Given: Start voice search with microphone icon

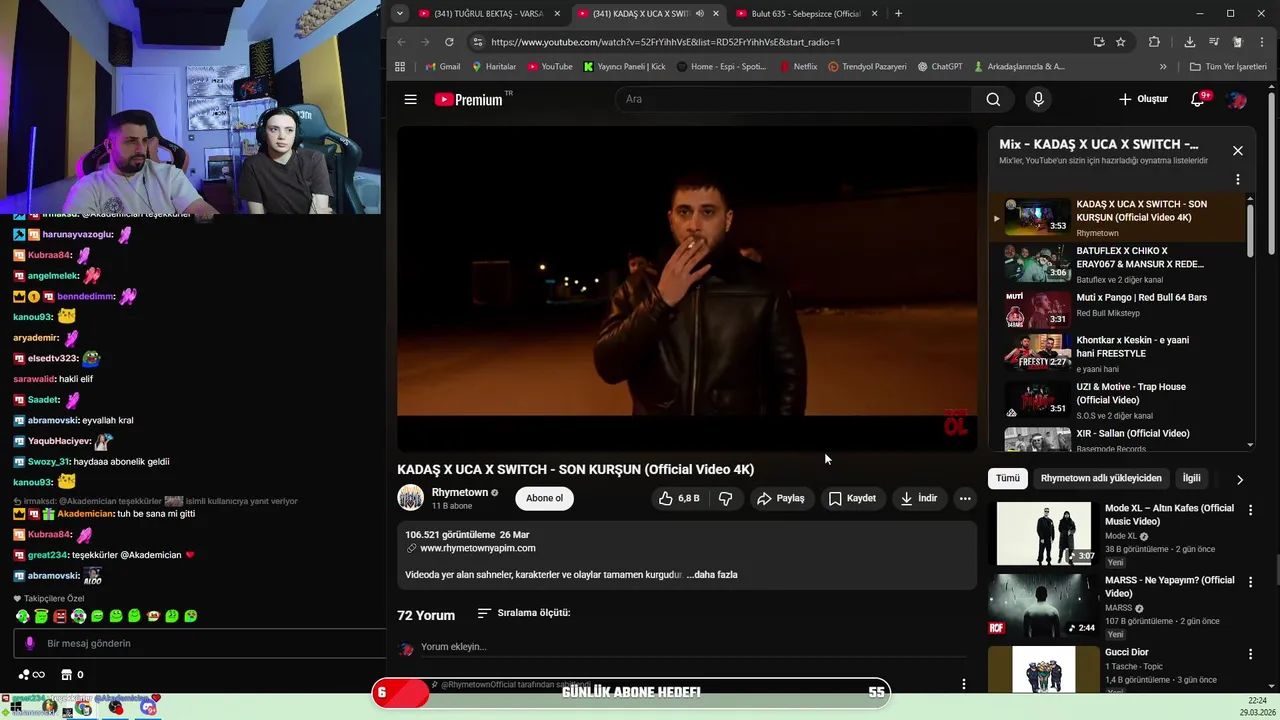Looking at the screenshot, I should (1038, 99).
